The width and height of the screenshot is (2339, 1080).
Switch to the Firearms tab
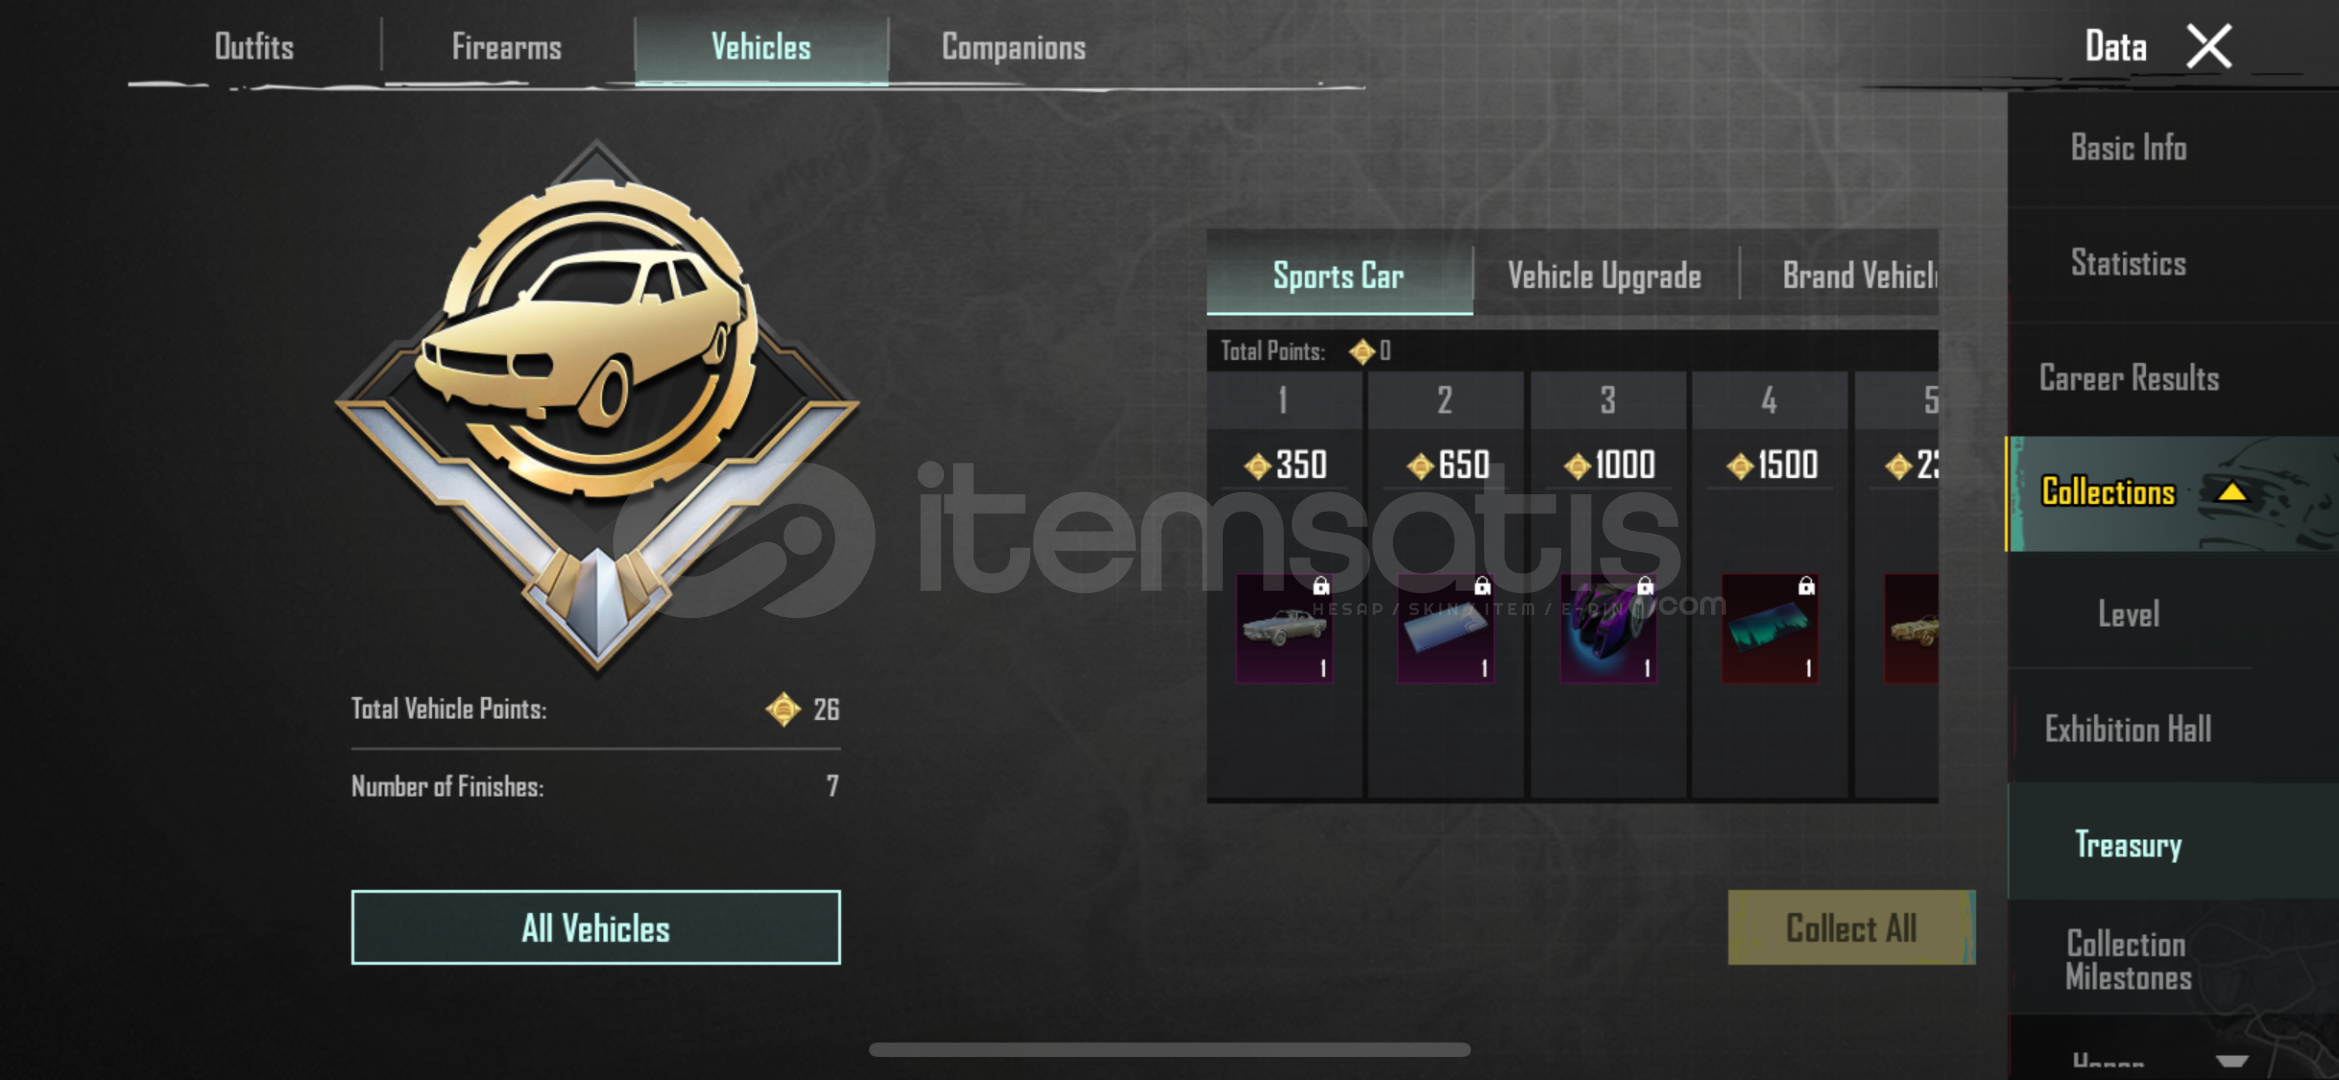[506, 47]
